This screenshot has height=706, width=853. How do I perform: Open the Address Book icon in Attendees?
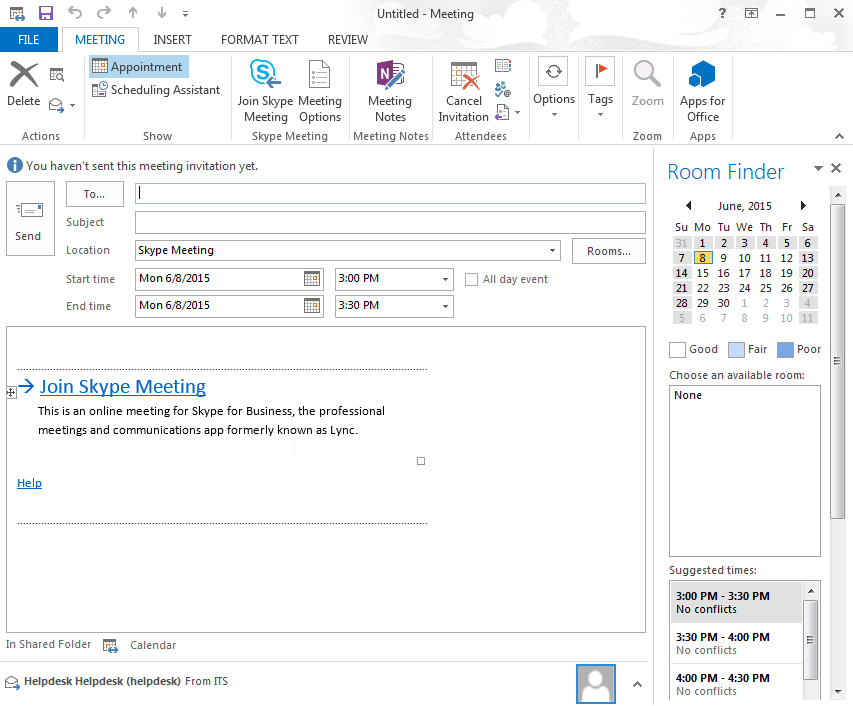pos(503,66)
